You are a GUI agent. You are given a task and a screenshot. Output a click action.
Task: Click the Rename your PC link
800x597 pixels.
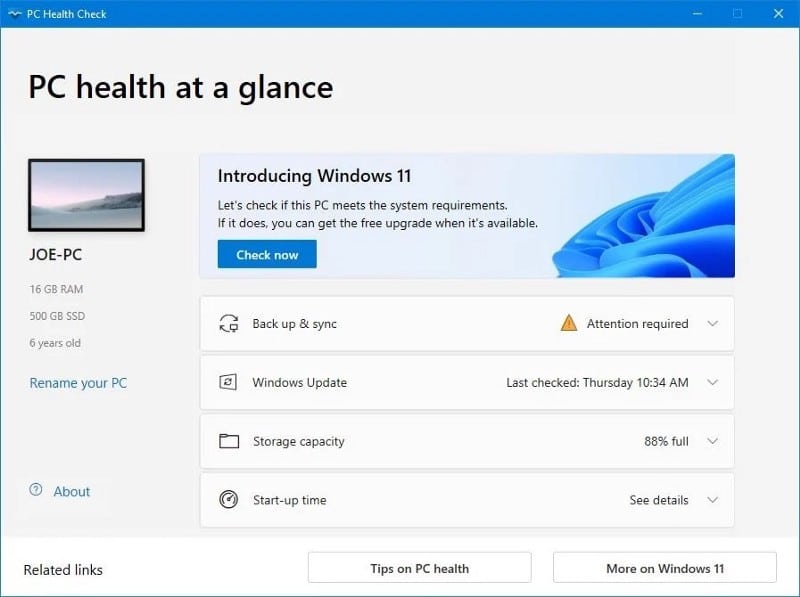(x=78, y=383)
